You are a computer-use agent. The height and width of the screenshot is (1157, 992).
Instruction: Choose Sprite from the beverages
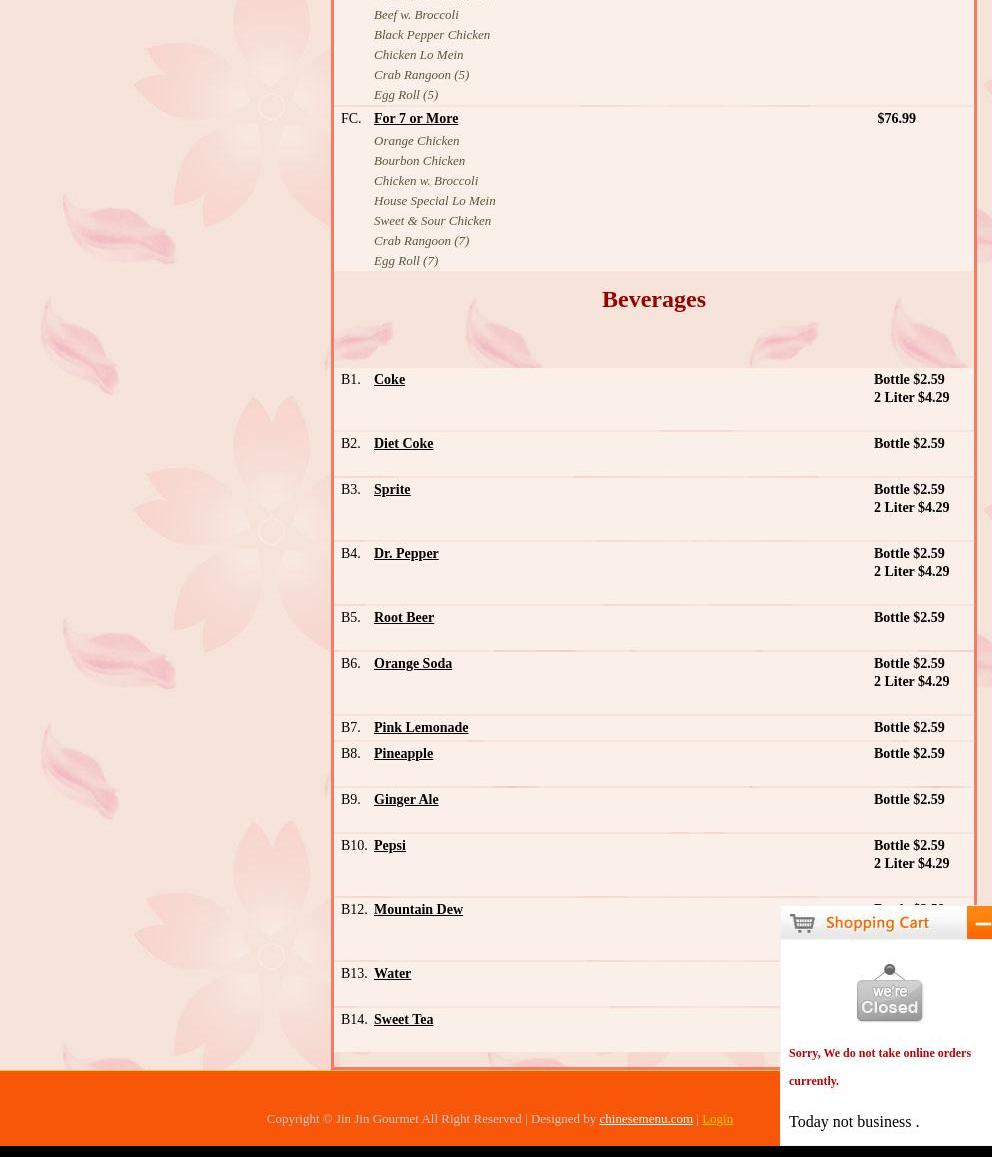(x=392, y=490)
